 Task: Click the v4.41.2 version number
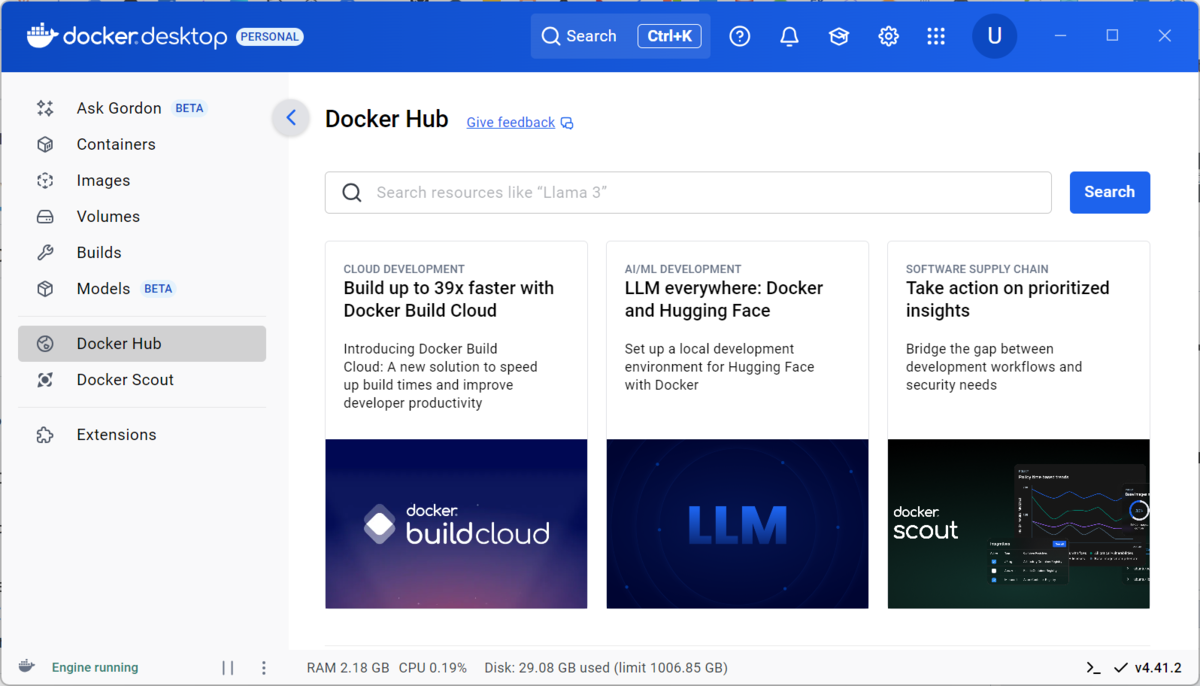[1158, 667]
